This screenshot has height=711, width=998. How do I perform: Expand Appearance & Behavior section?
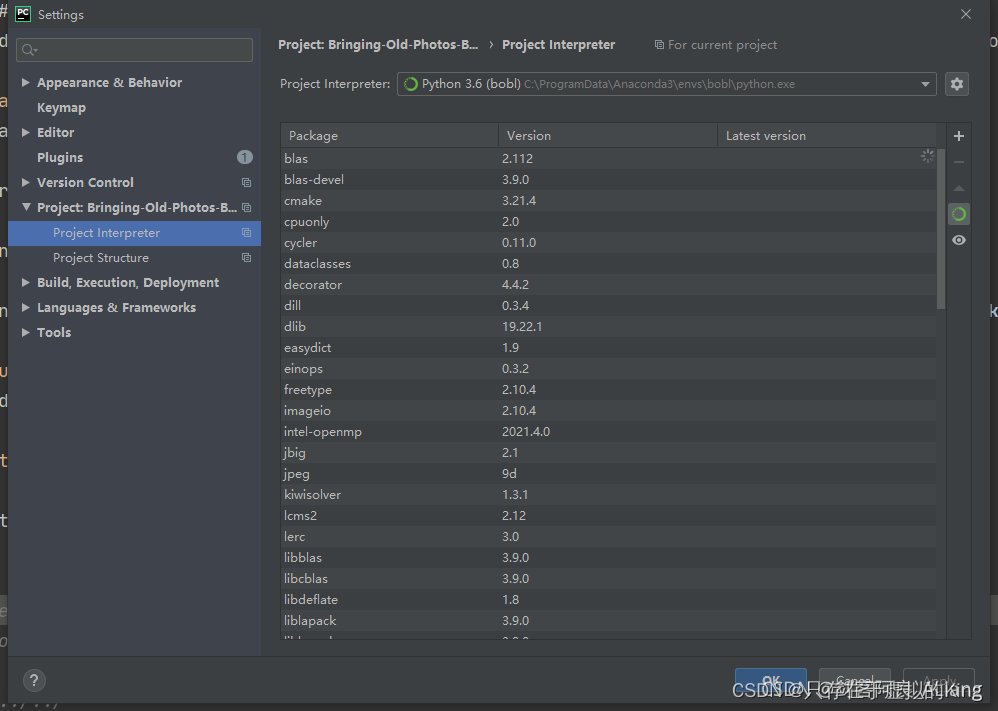[25, 82]
